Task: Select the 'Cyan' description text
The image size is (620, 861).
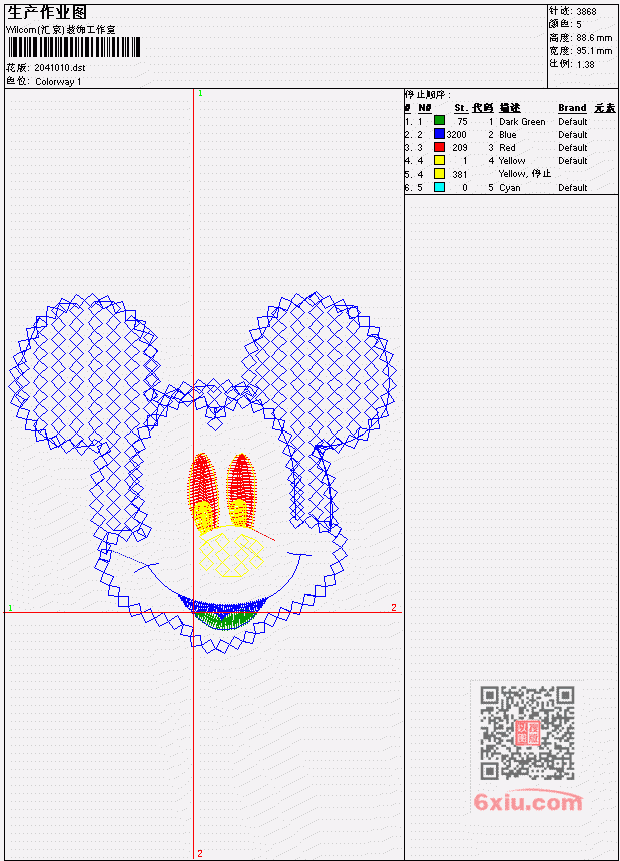Action: [509, 187]
